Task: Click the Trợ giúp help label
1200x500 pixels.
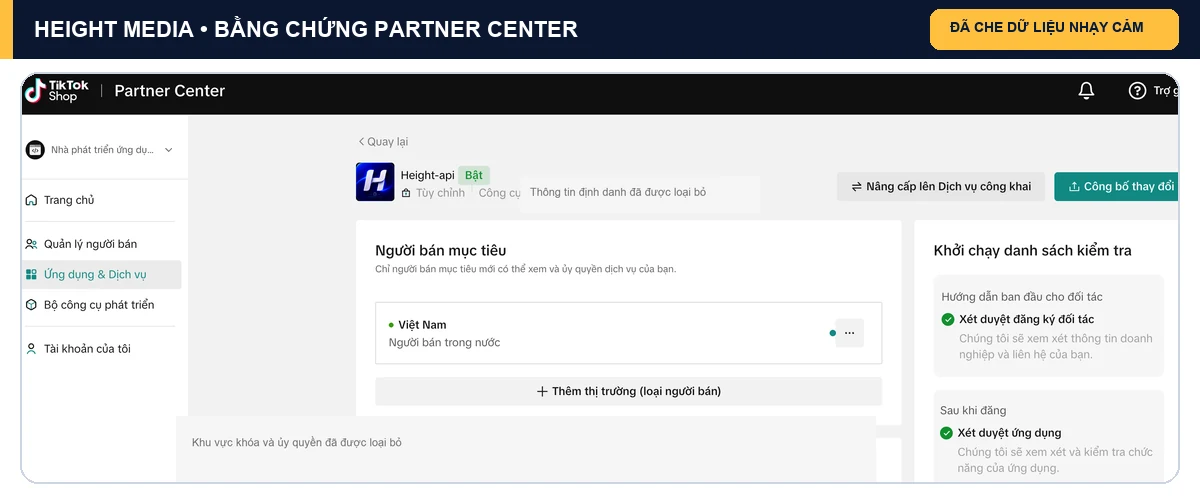Action: coord(1165,91)
